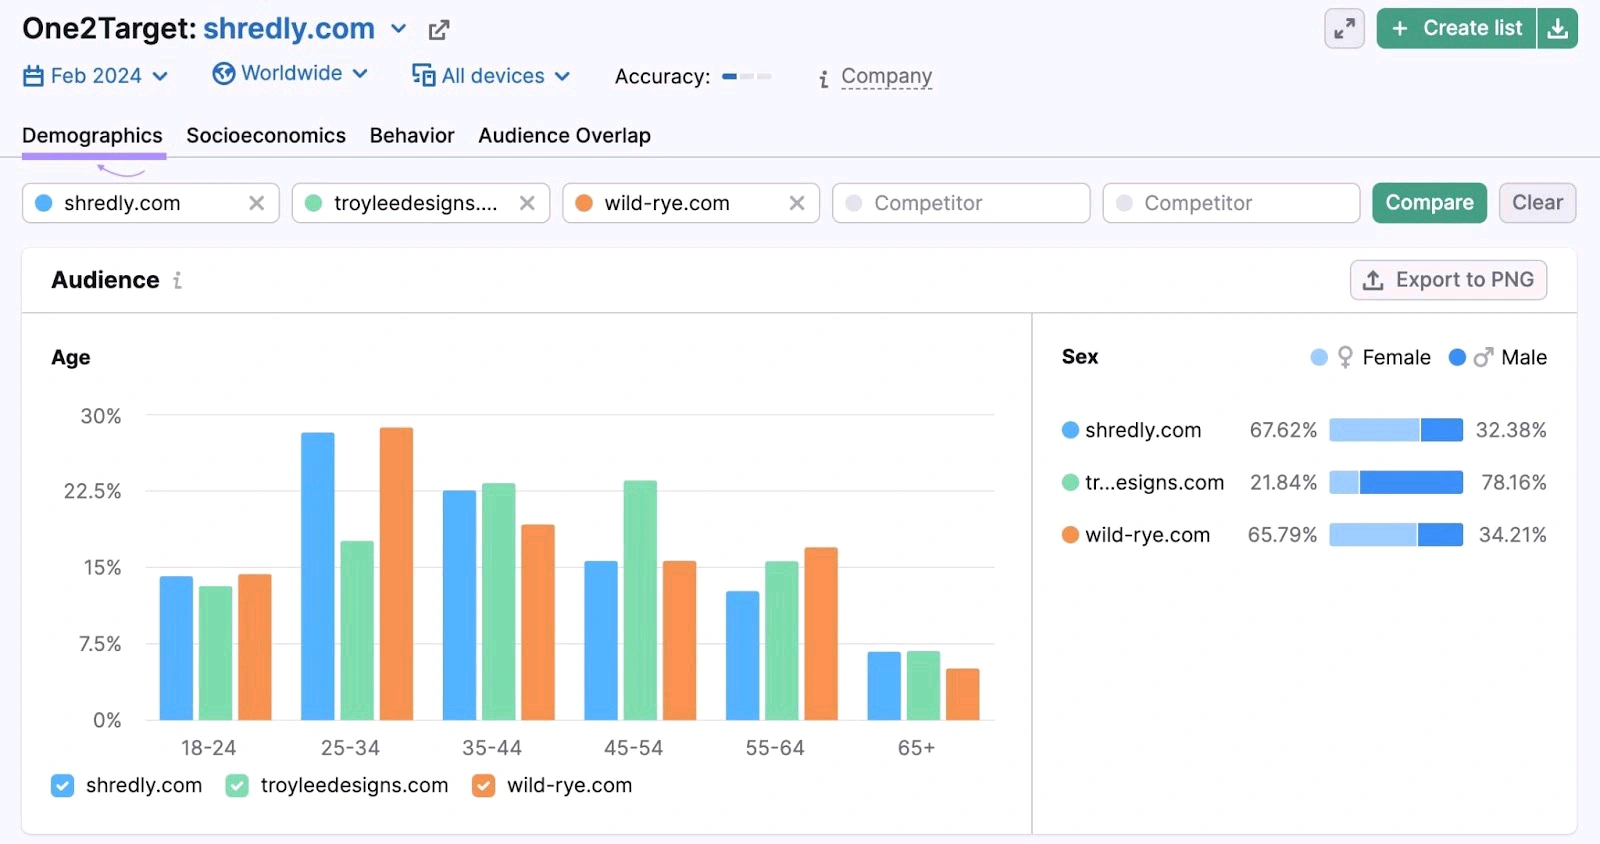Download the report with the download icon
This screenshot has height=844, width=1600.
[1557, 28]
